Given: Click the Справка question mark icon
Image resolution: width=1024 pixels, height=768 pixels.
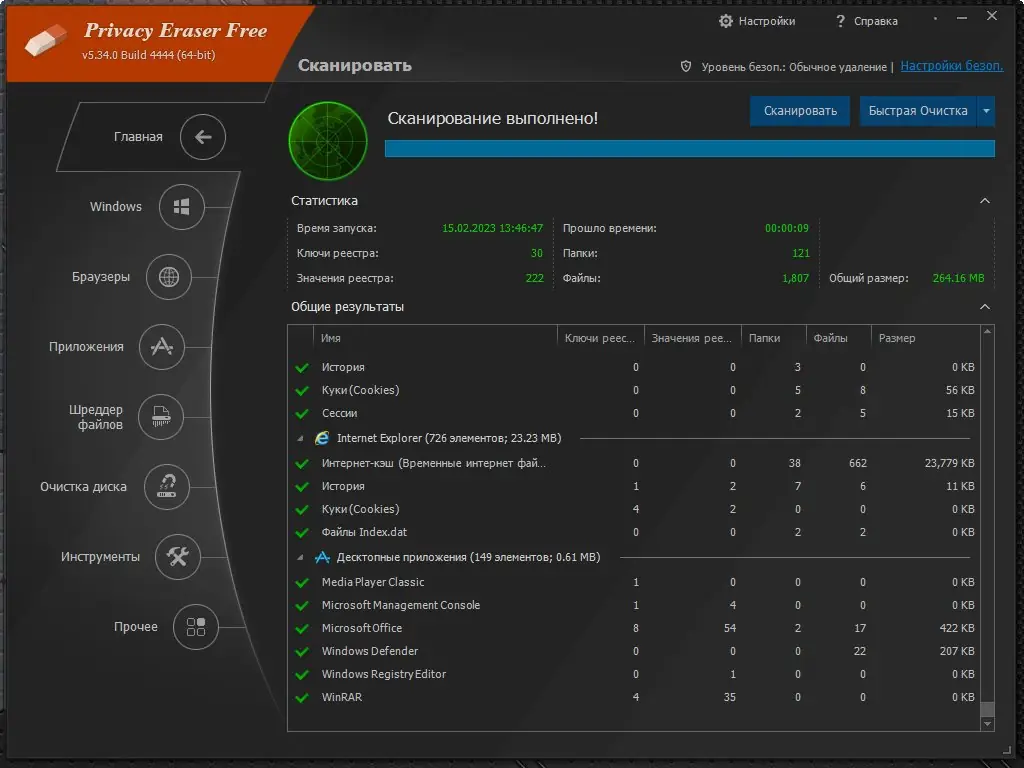Looking at the screenshot, I should [840, 22].
